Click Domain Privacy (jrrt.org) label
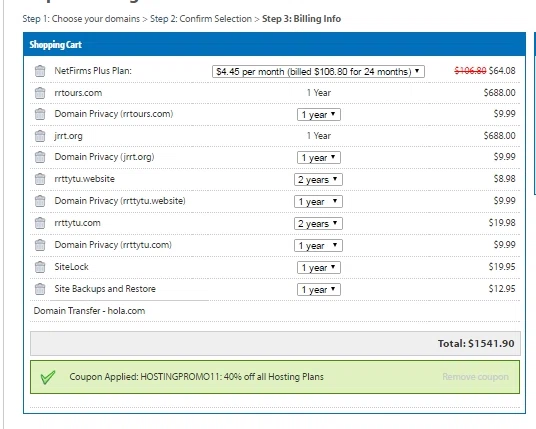 click(105, 157)
